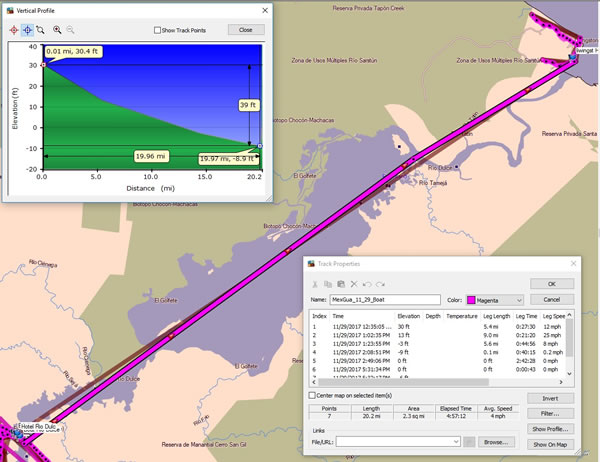Close the Track Properties window
Image resolution: width=600 pixels, height=462 pixels.
coord(573,264)
